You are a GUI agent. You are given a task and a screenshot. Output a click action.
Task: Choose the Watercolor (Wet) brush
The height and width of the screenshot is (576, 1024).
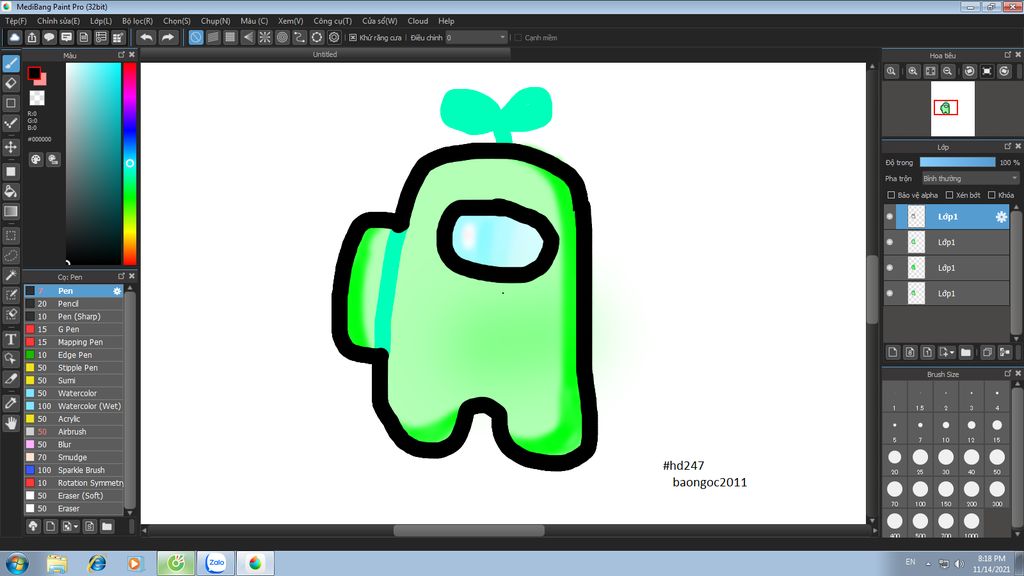(x=74, y=406)
